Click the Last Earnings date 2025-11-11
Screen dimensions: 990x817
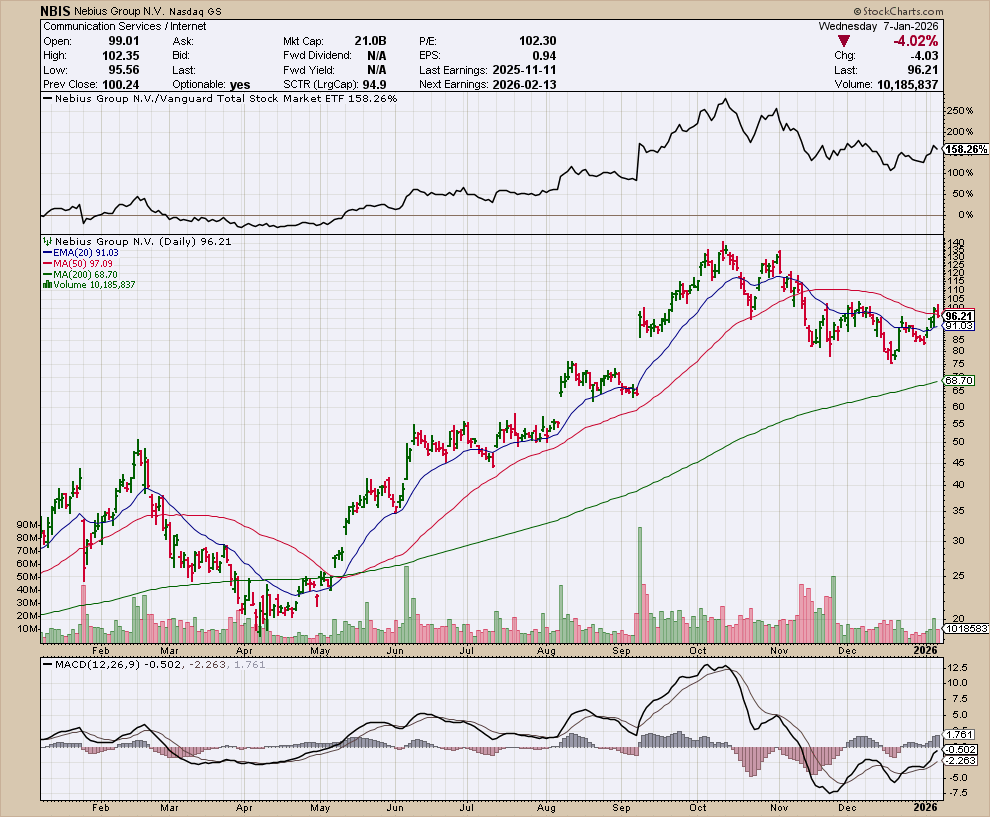click(x=524, y=70)
